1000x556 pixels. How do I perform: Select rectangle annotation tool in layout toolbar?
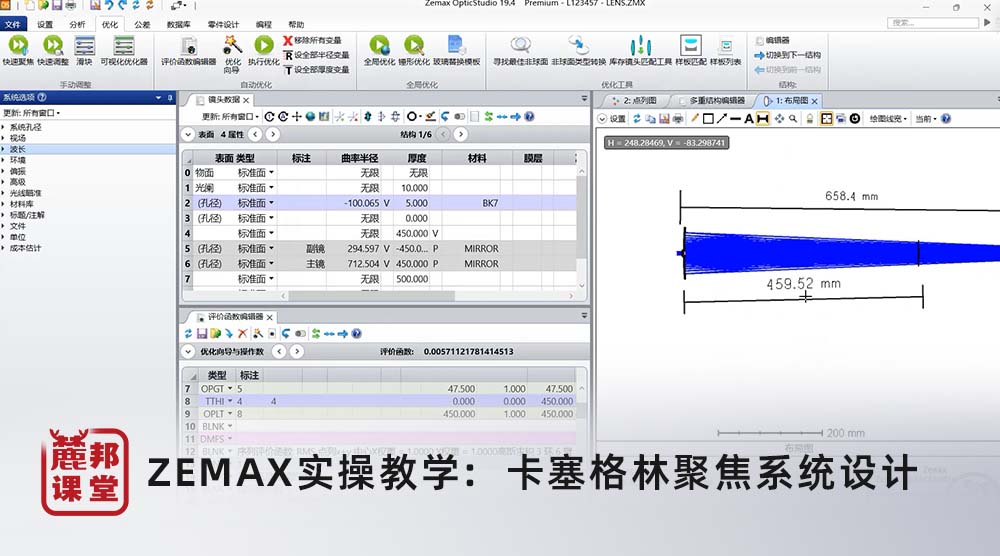(708, 119)
